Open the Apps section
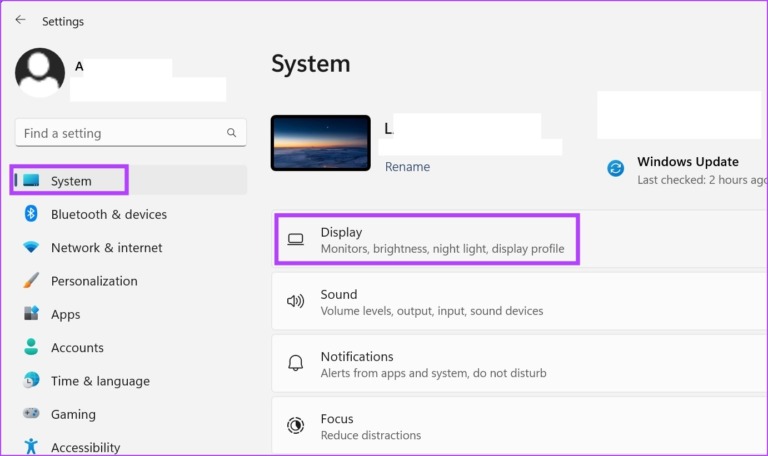This screenshot has width=768, height=456. click(x=65, y=314)
